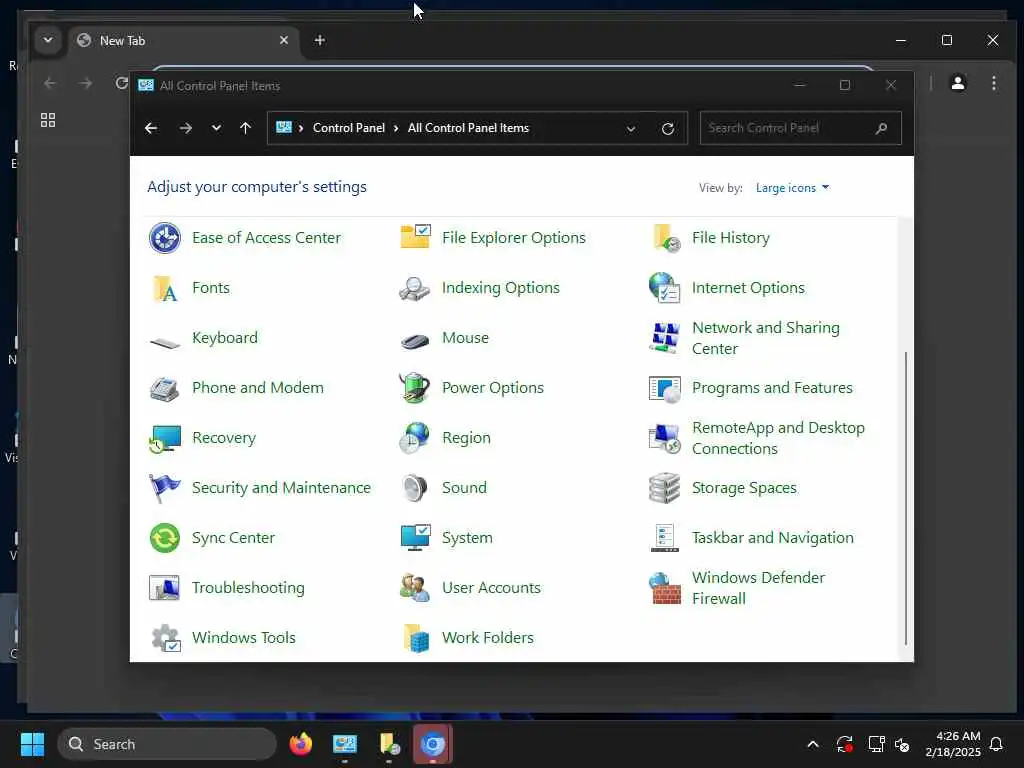The image size is (1024, 768).
Task: Open a new browser tab
Action: point(319,40)
